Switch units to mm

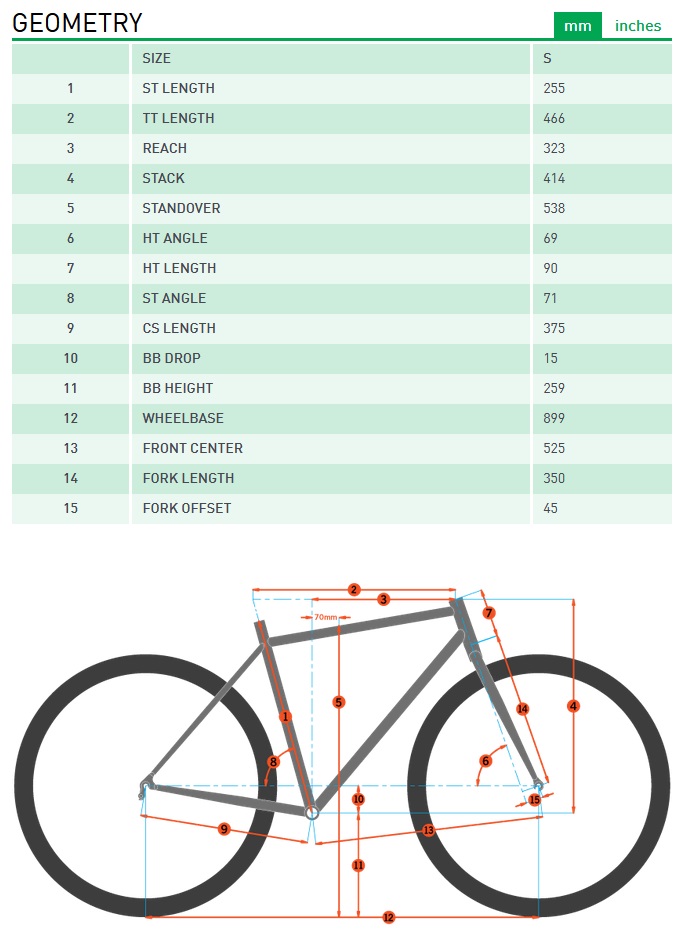pos(578,26)
